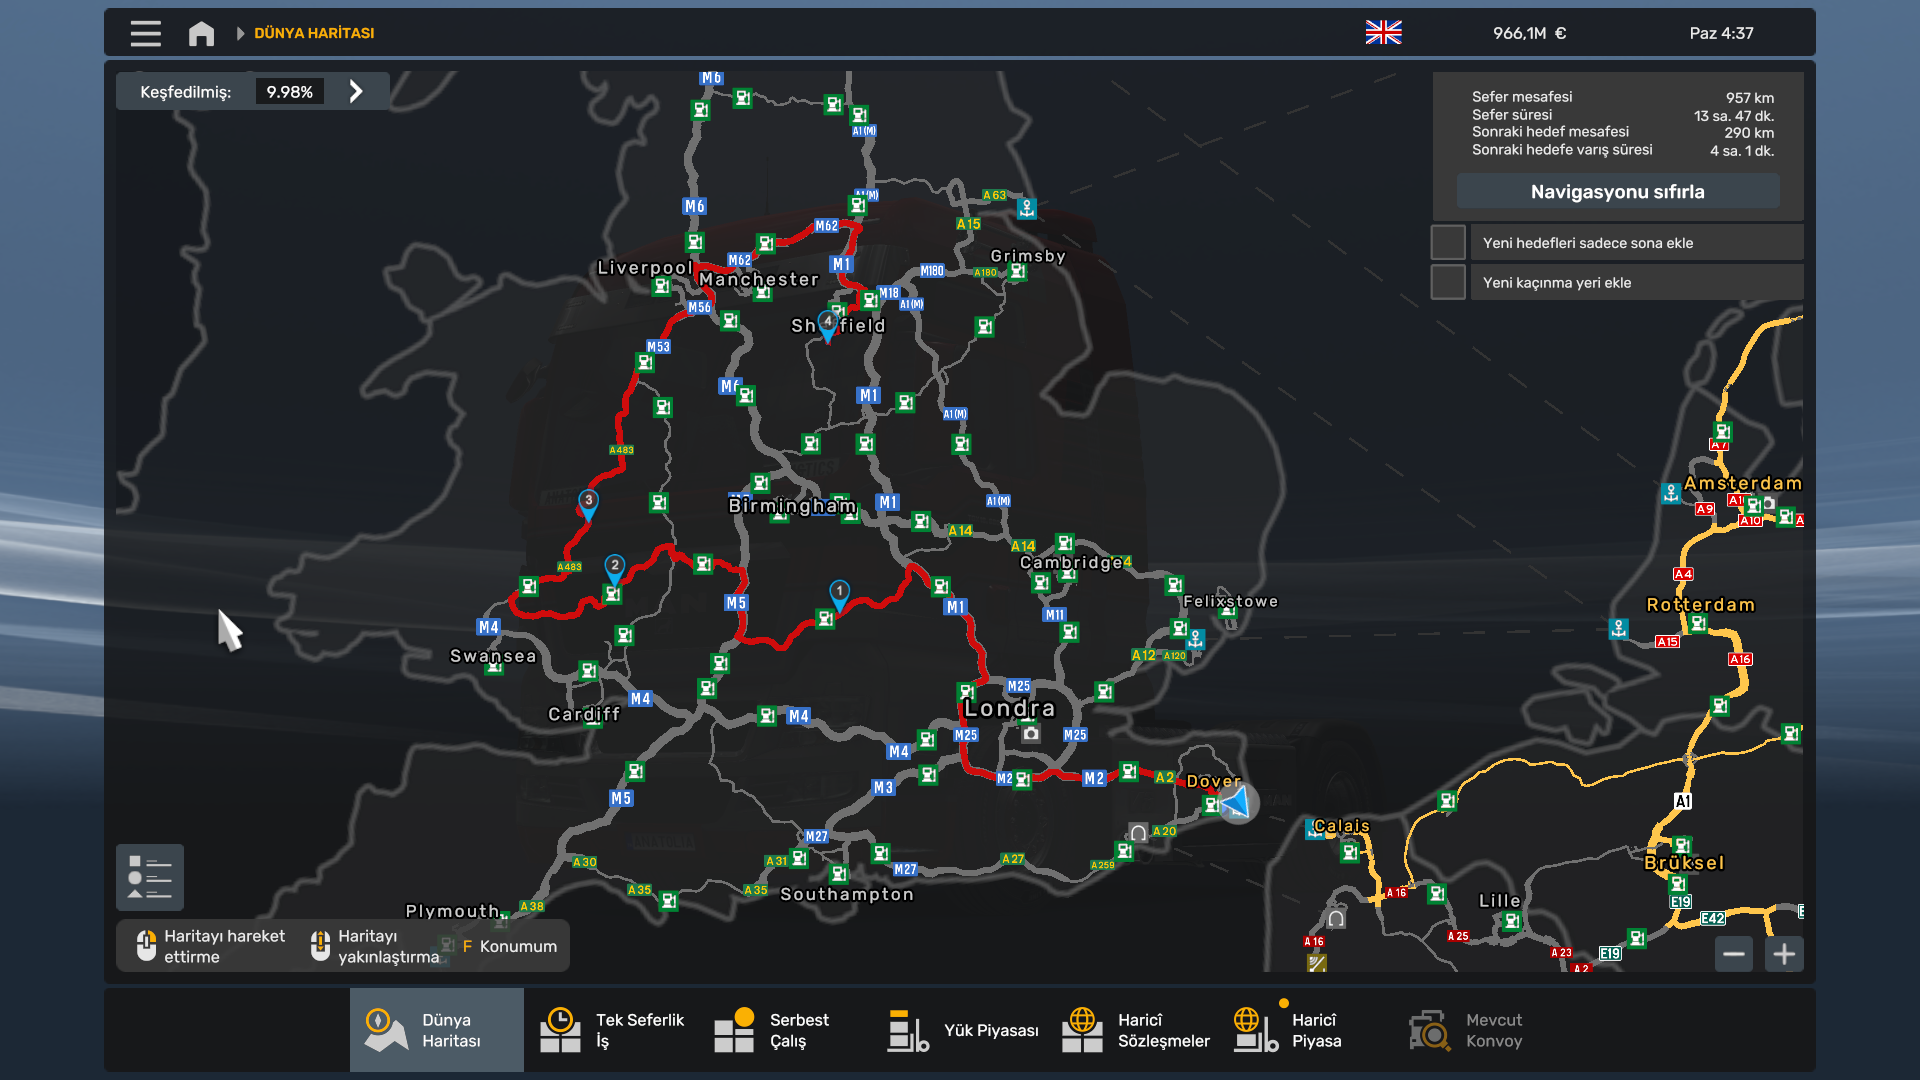This screenshot has width=1920, height=1080.
Task: Zoom out map with minus button
Action: [x=1734, y=954]
